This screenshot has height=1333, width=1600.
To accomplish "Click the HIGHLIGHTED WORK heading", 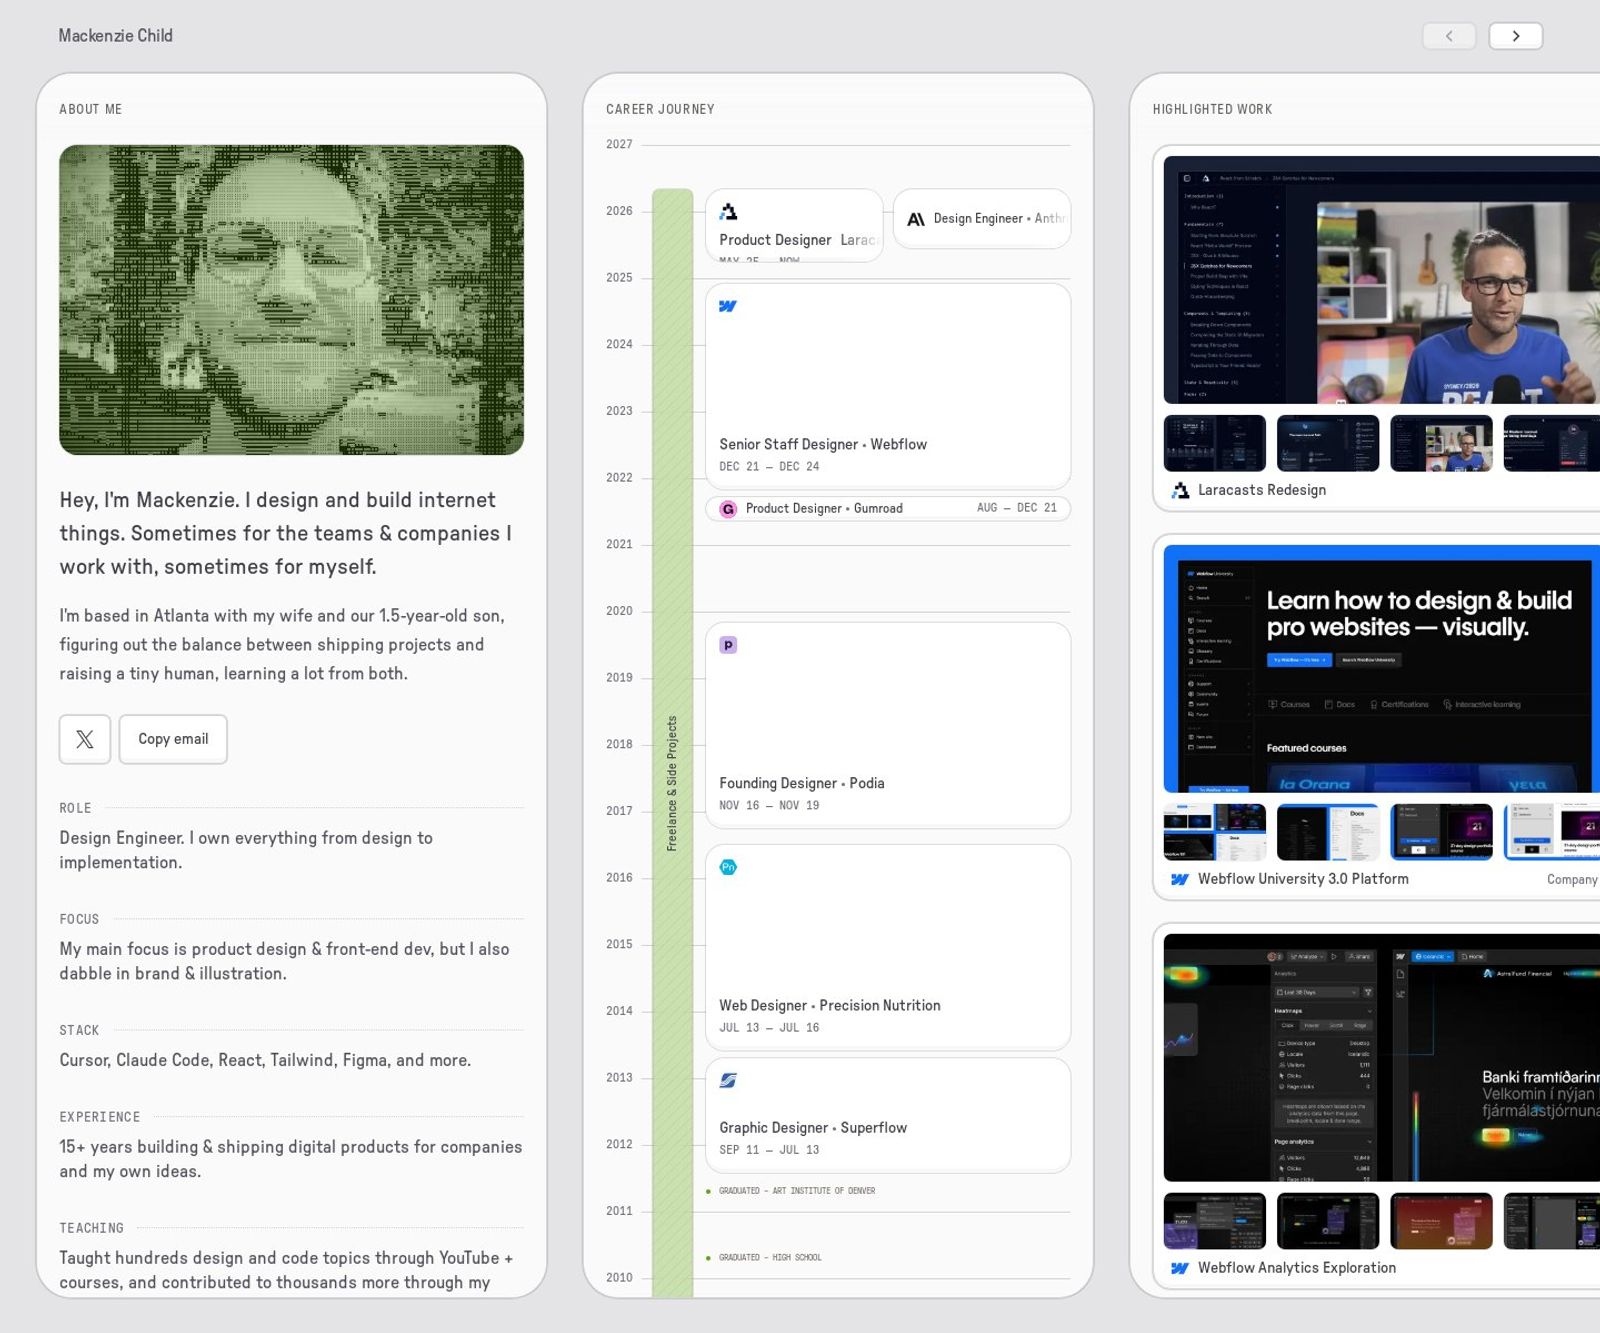I will [x=1212, y=109].
